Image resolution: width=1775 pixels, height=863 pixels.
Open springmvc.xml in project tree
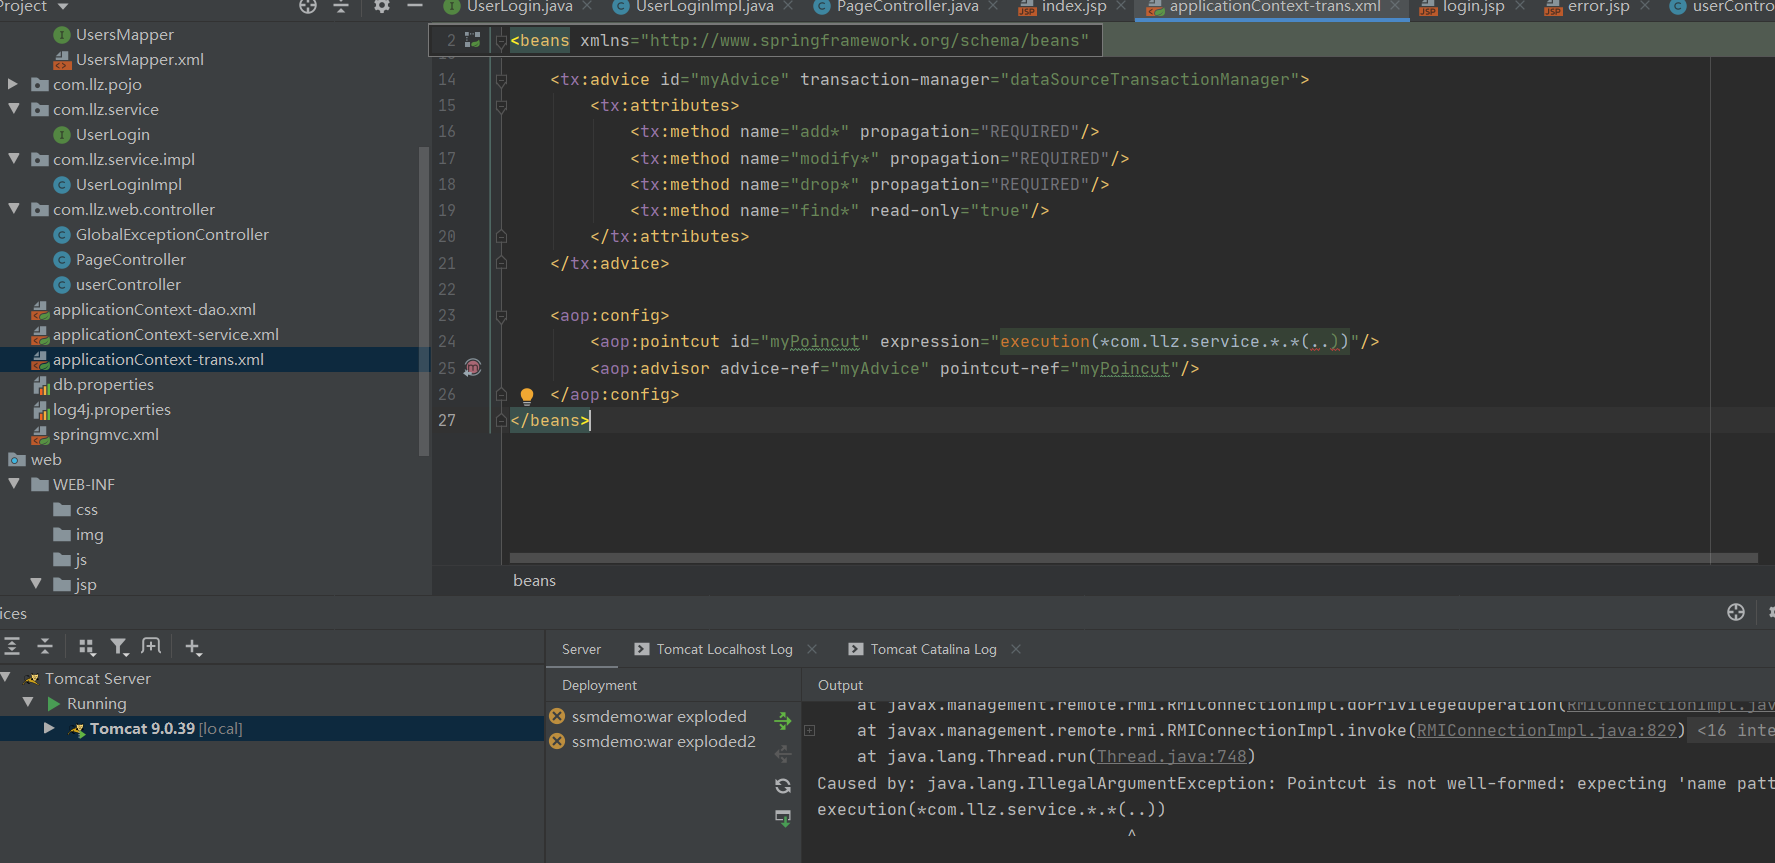click(x=105, y=434)
